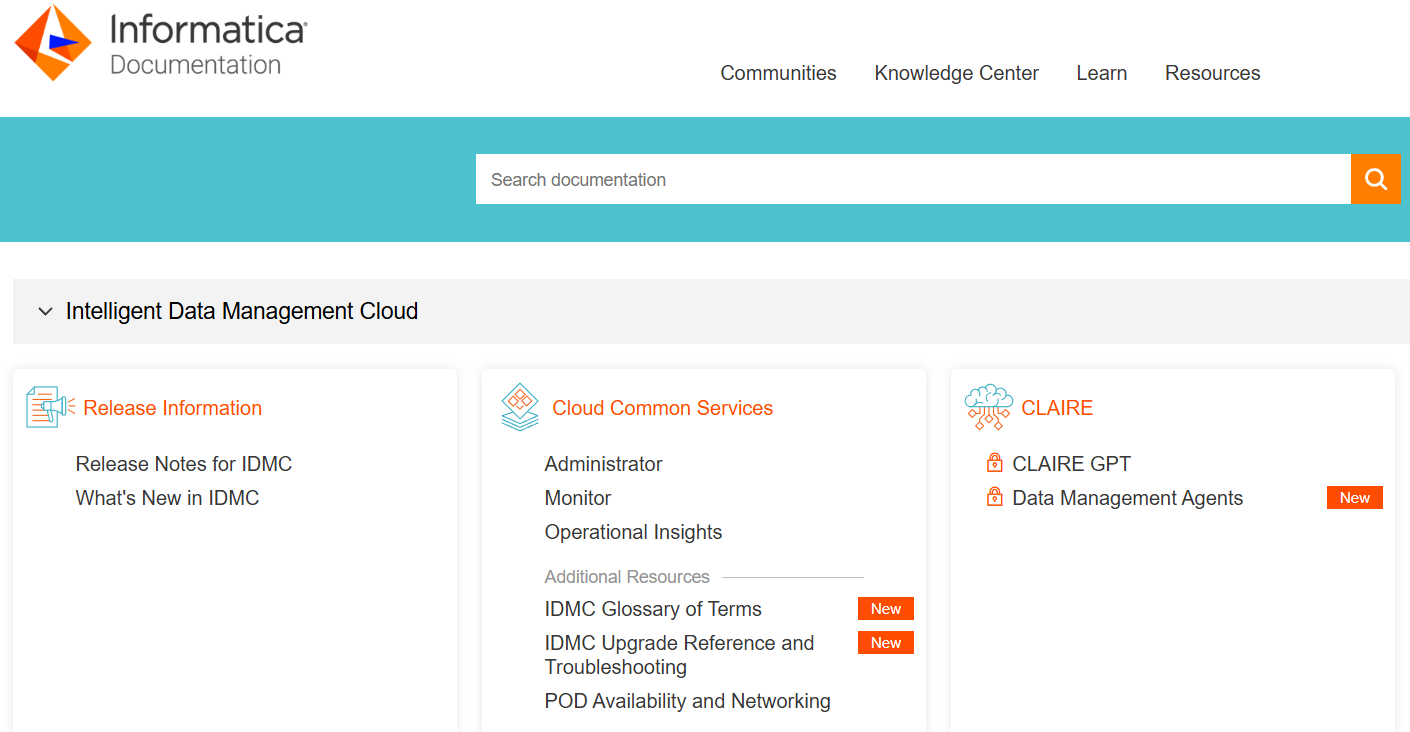Click the New badge next to IDMC Glossary of Terms
Screen dimensions: 1410x732
point(885,608)
